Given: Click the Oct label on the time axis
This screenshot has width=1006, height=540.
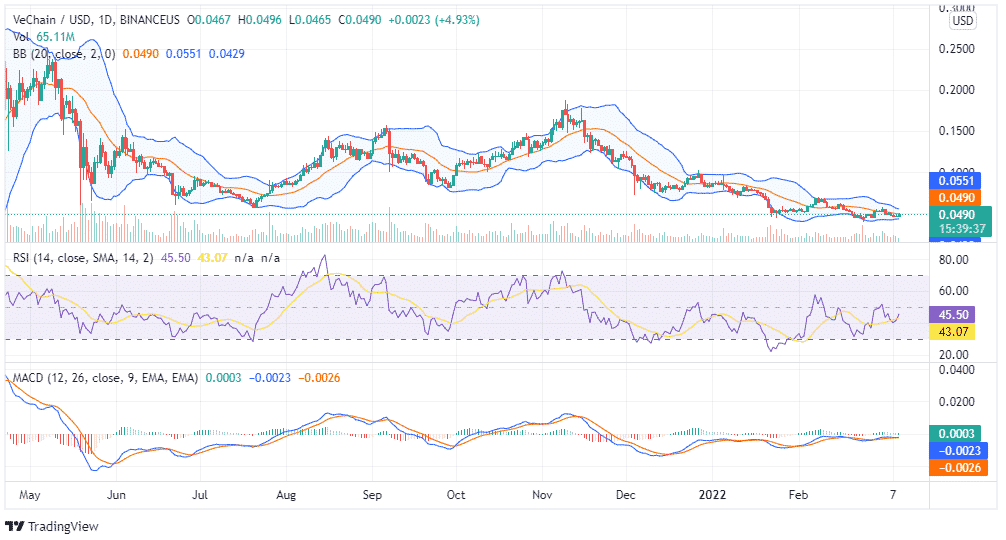Looking at the screenshot, I should point(456,495).
